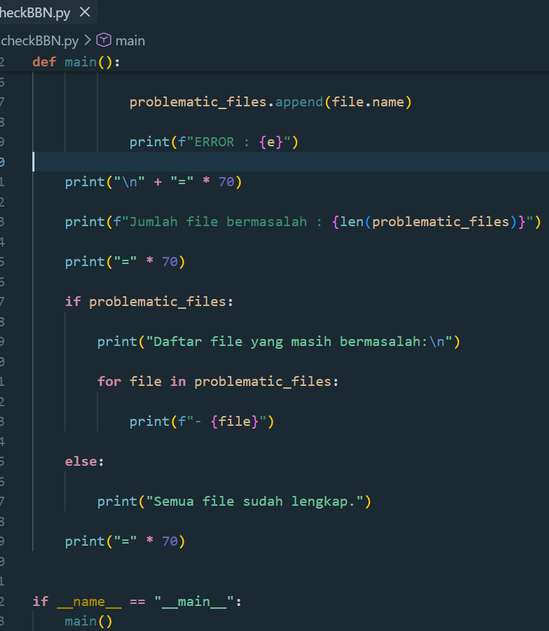The width and height of the screenshot is (549, 631).
Task: Click the print '- {file}' f-string line
Action: [202, 421]
